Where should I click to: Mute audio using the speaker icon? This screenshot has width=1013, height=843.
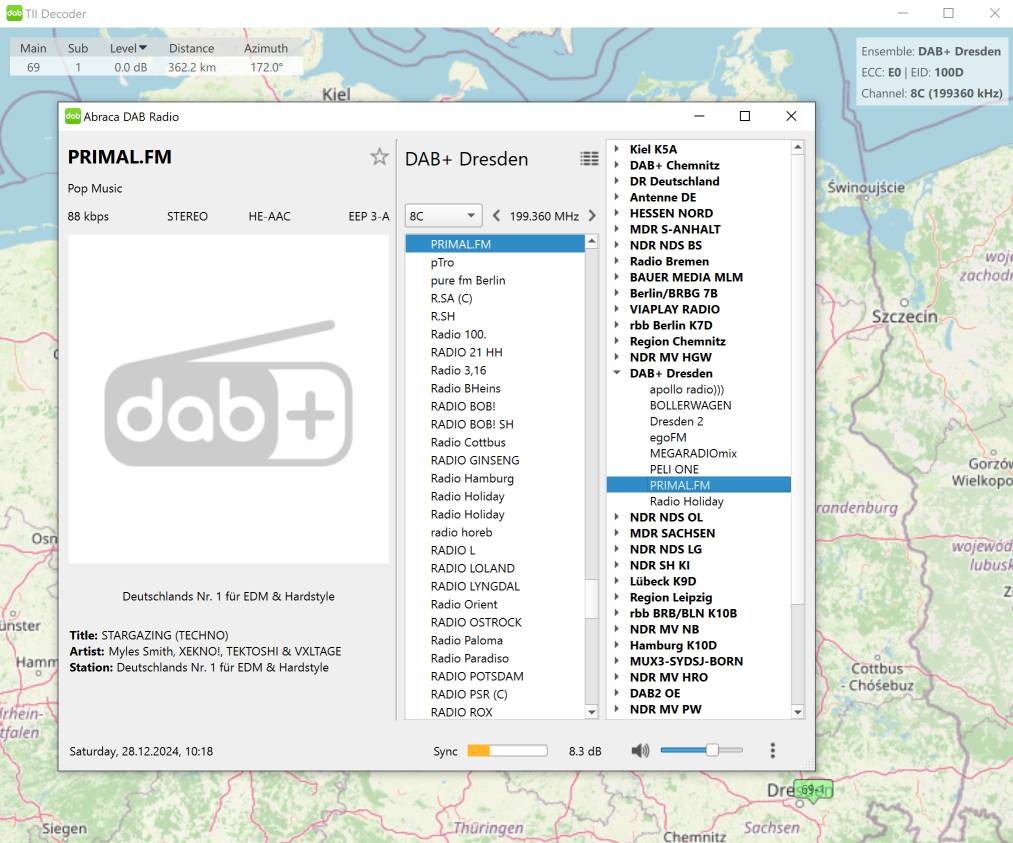(640, 750)
